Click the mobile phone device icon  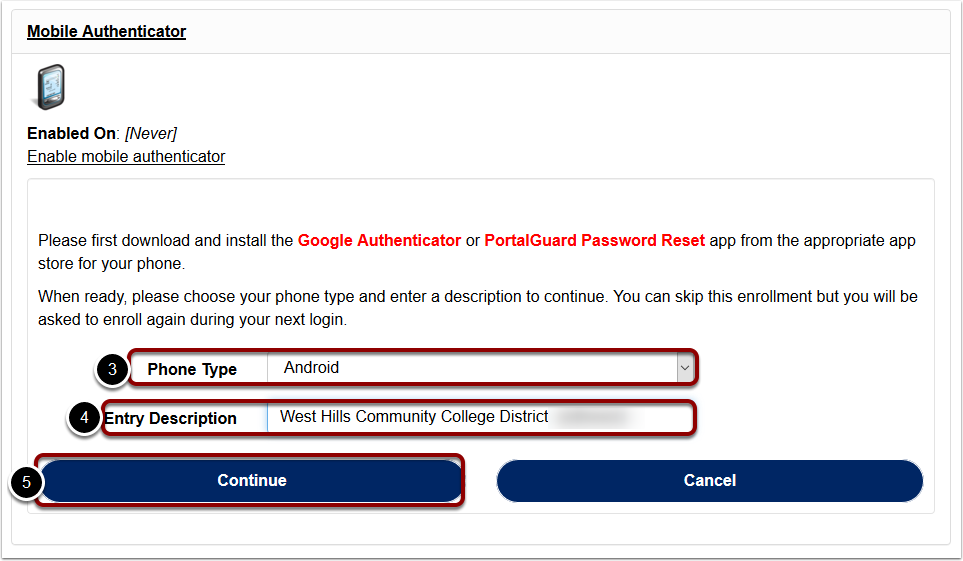point(50,87)
